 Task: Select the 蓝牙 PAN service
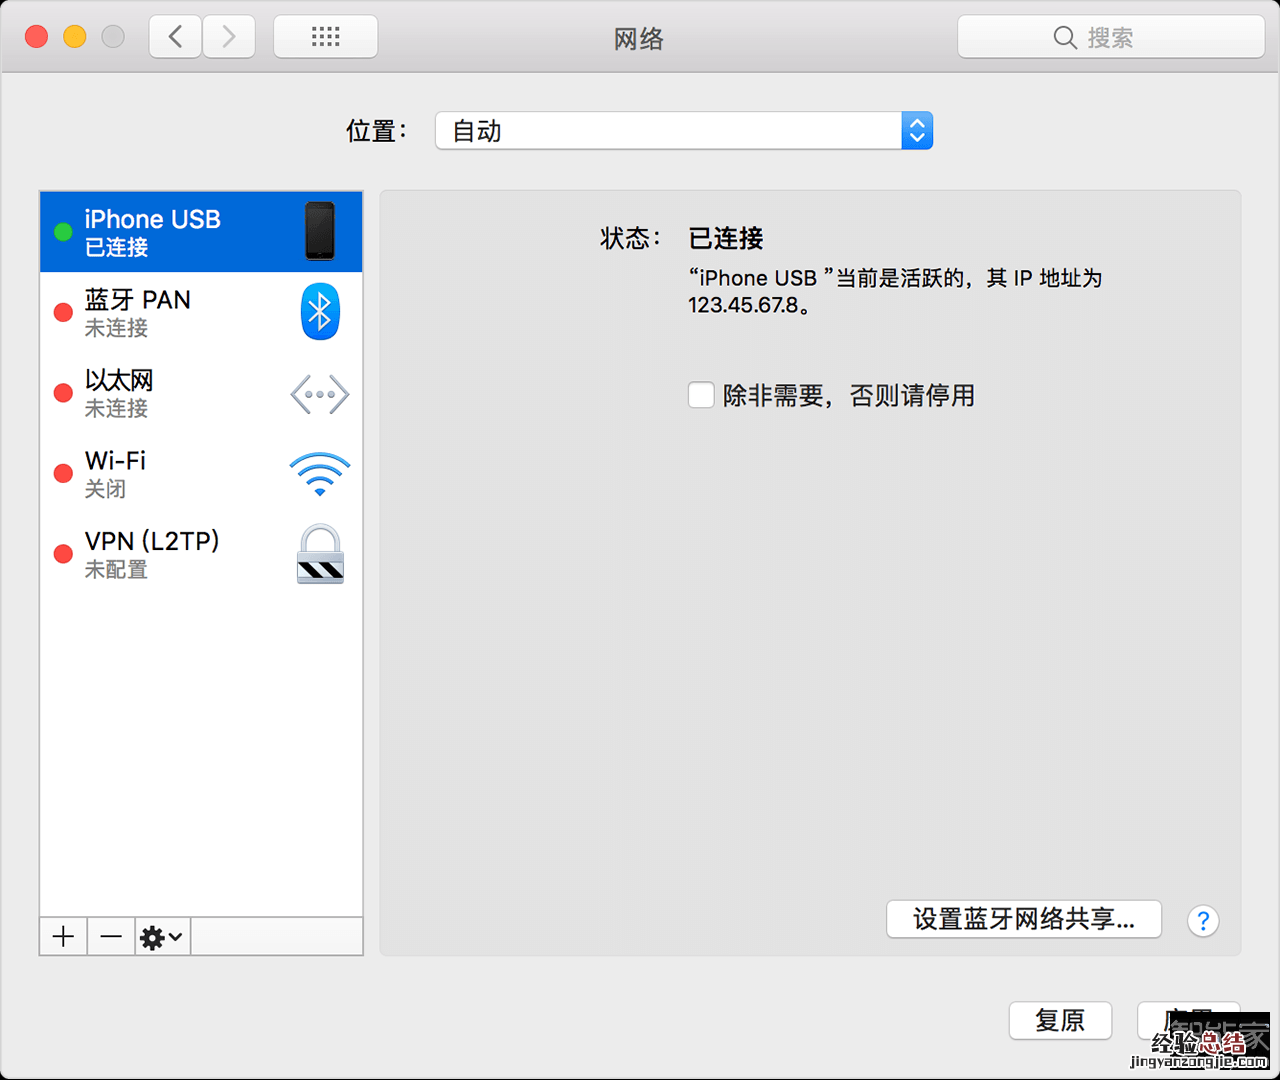(170, 312)
